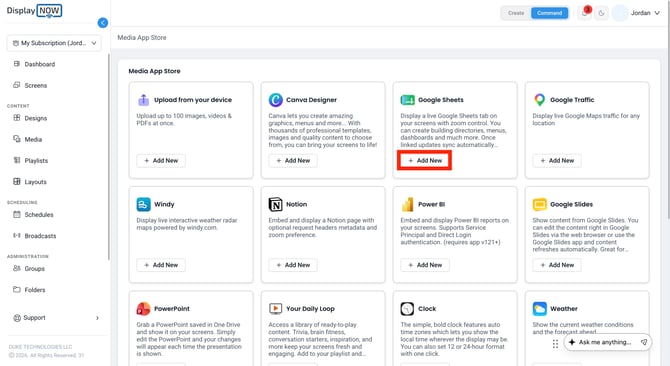The image size is (670, 366).
Task: Click the user avatar circle
Action: pos(620,13)
